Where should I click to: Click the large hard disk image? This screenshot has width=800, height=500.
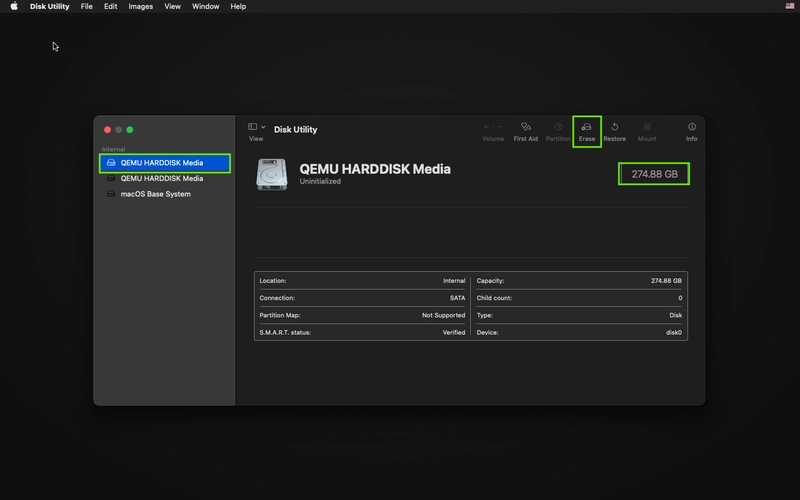point(271,174)
